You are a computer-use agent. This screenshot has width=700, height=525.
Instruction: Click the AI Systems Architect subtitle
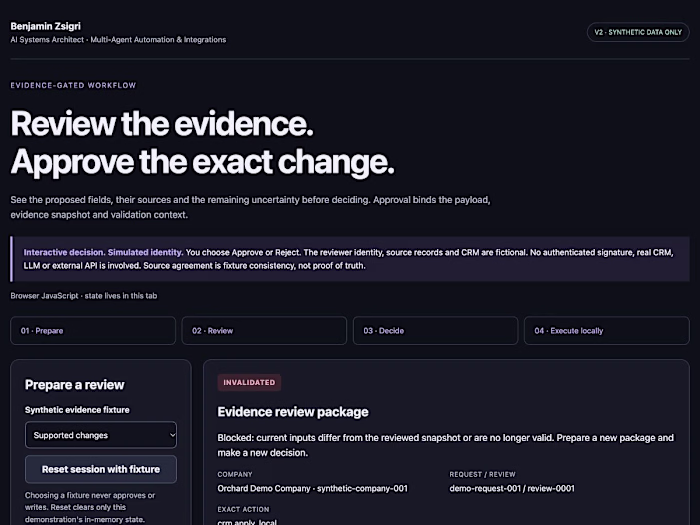(118, 40)
